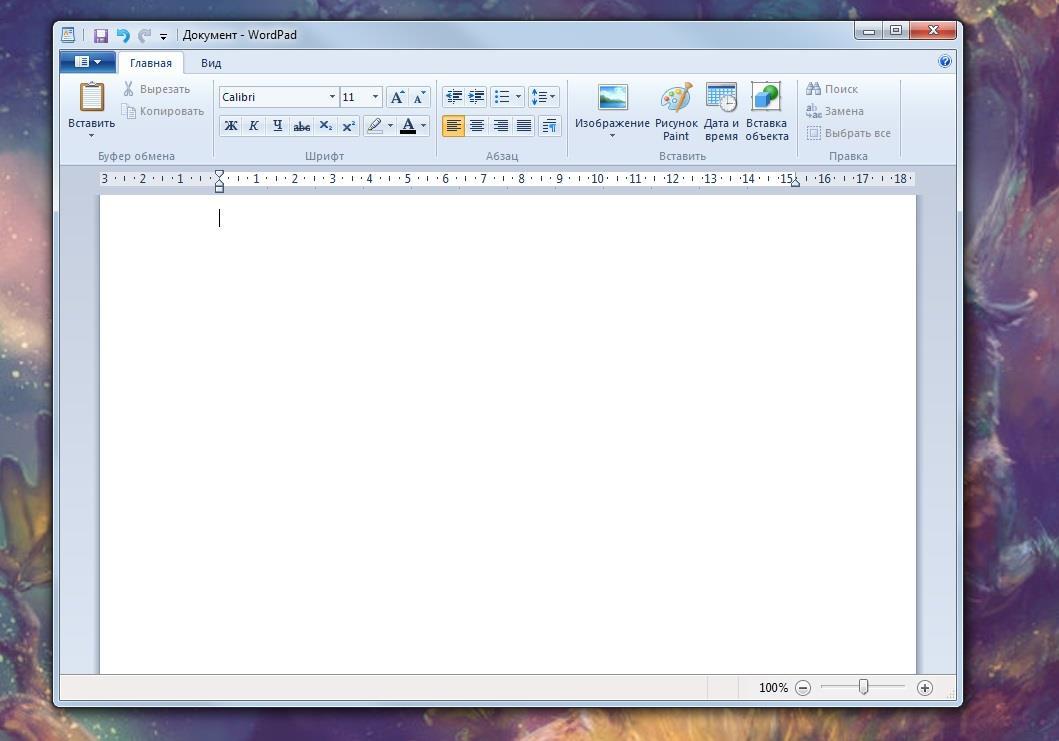Image resolution: width=1059 pixels, height=741 pixels.
Task: Expand the font size dropdown showing 11
Action: pyautogui.click(x=375, y=97)
